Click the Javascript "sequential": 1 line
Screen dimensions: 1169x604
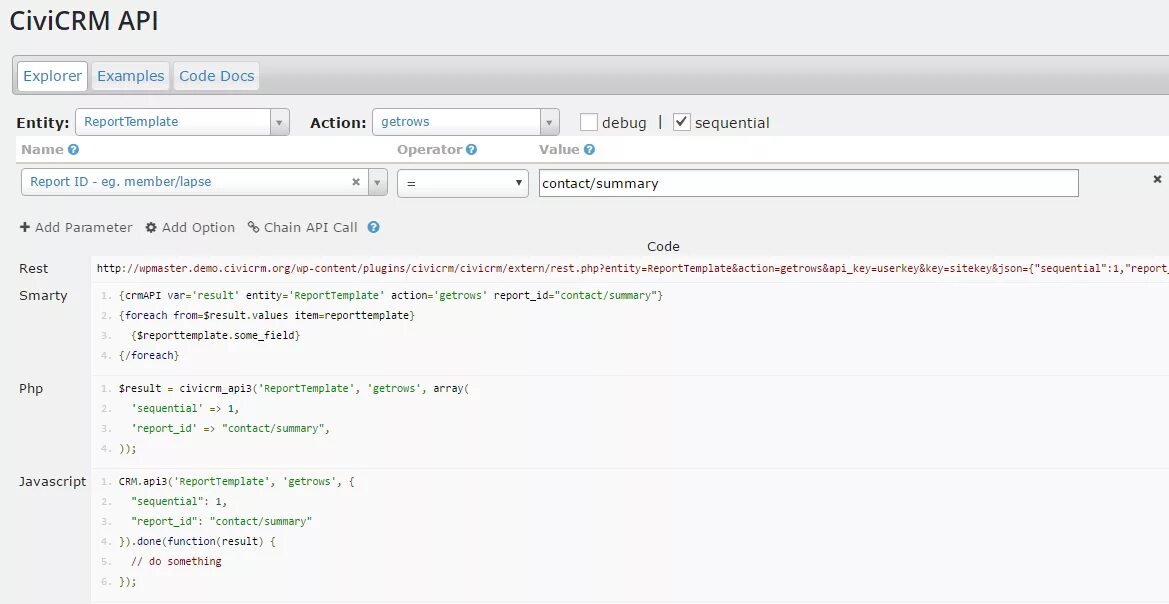pos(179,502)
